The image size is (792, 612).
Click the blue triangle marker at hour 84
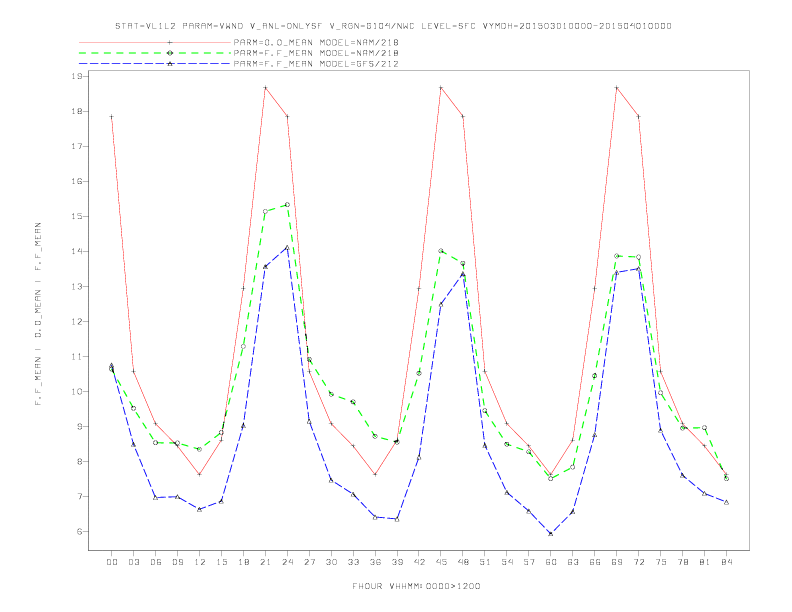[726, 502]
